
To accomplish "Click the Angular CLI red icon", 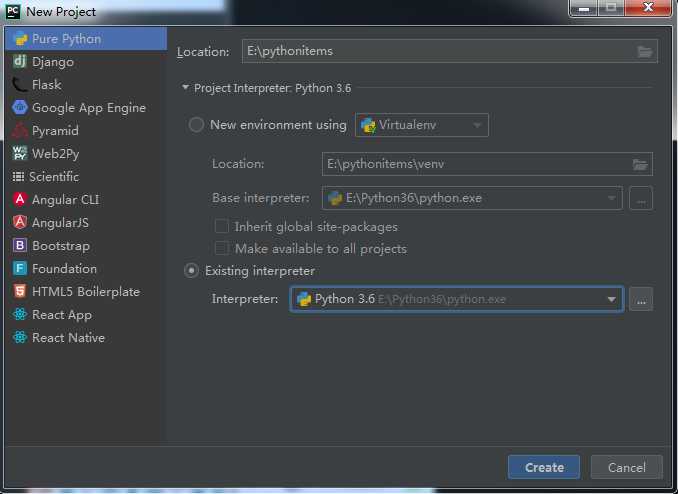I will 20,199.
